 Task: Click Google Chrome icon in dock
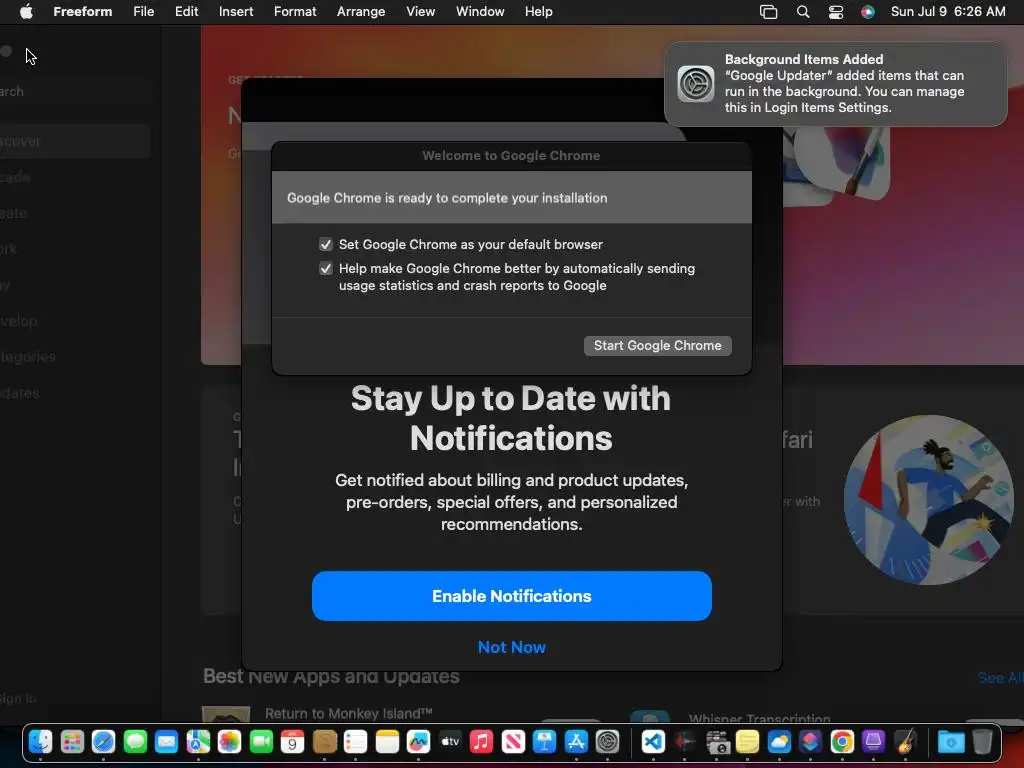coord(842,742)
